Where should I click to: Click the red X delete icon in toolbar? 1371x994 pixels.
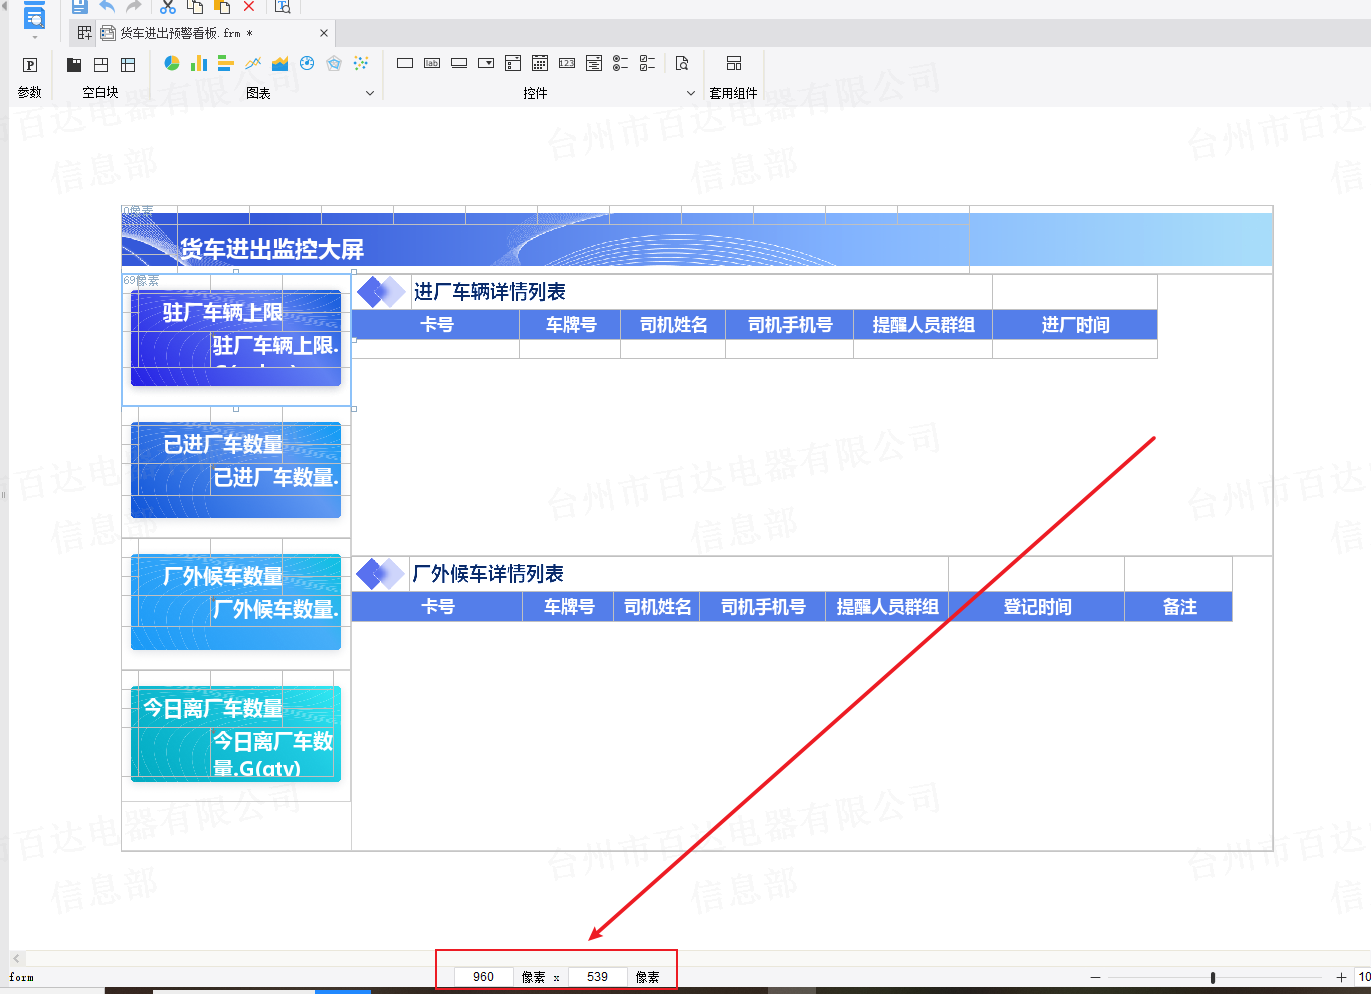tap(249, 6)
